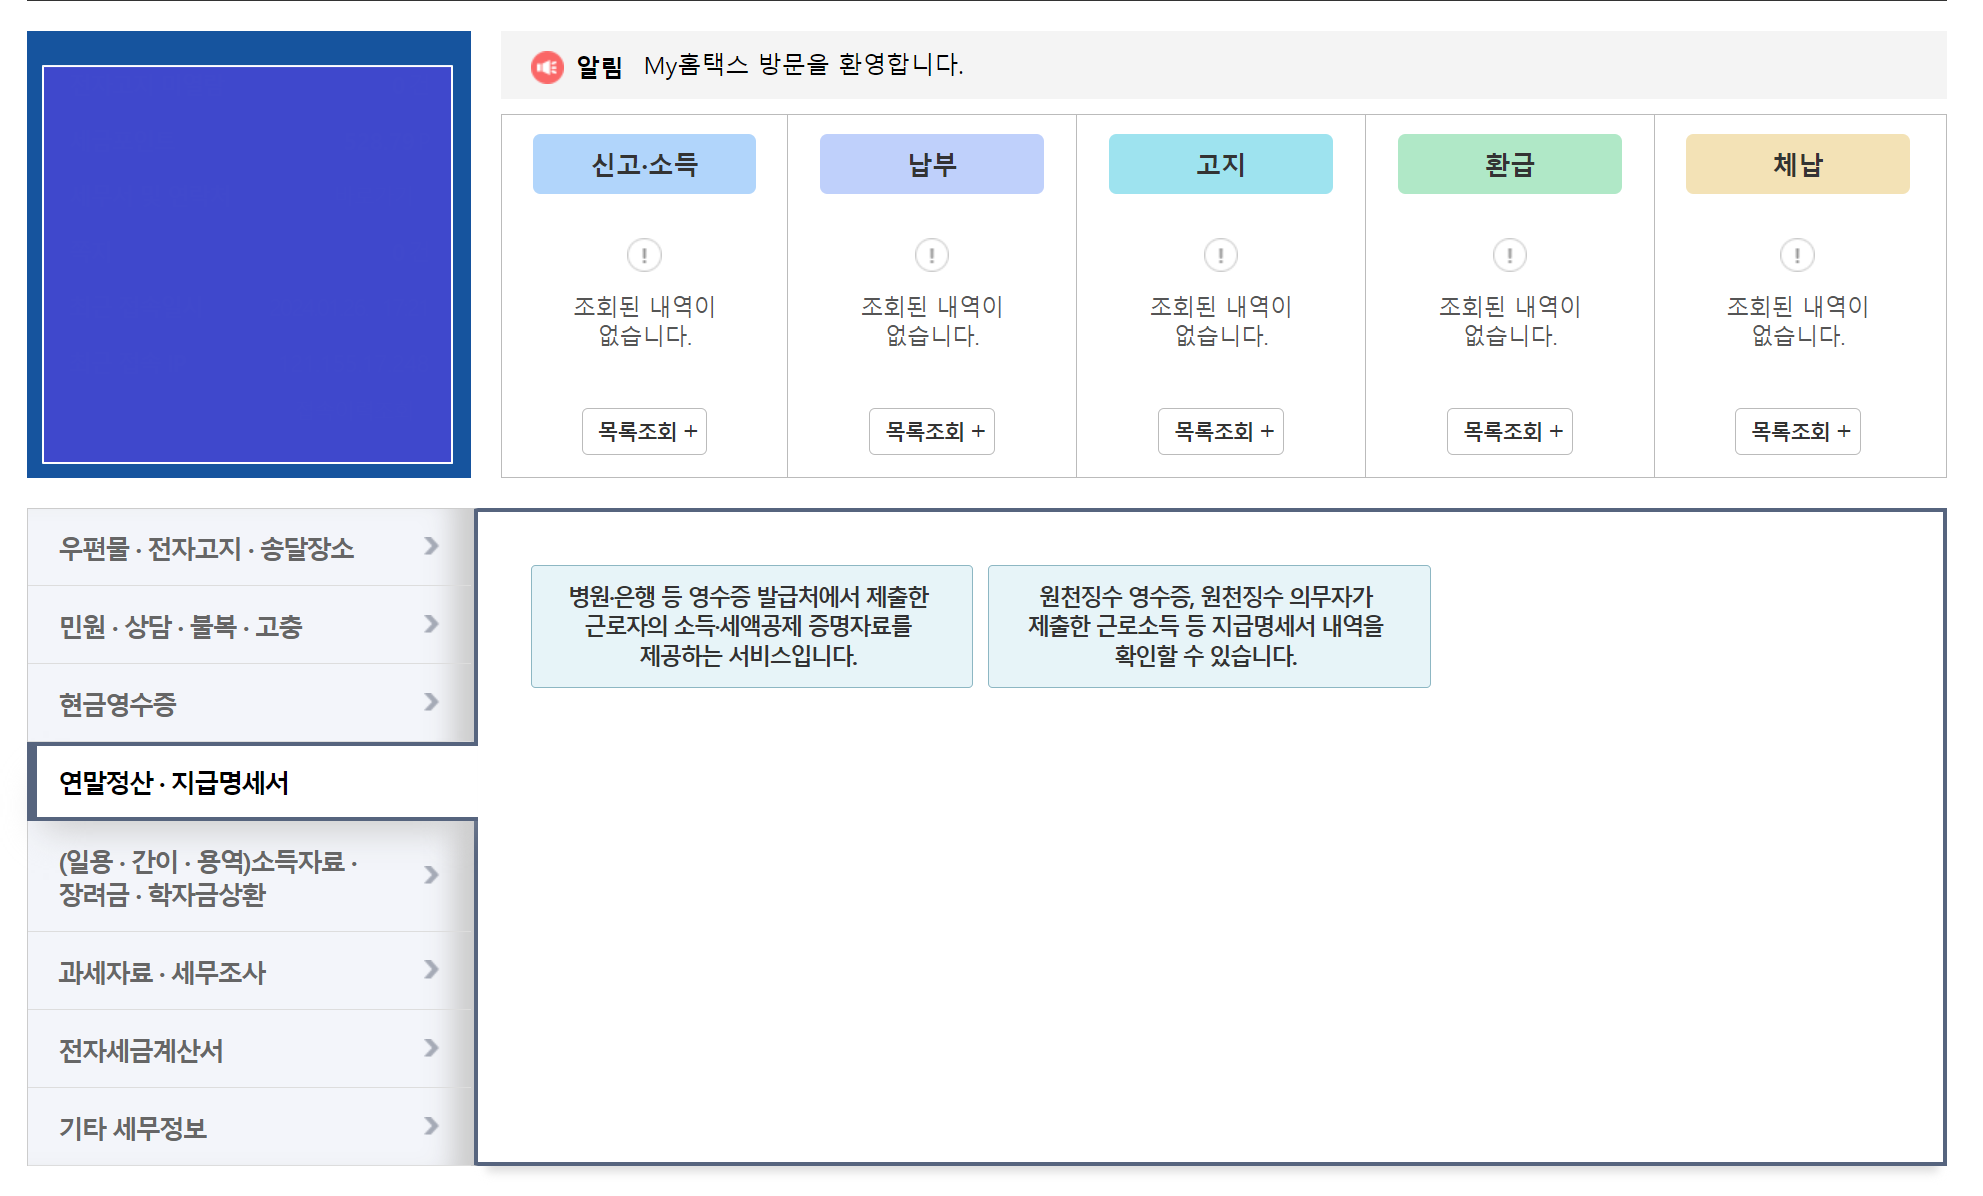Open the 원천징수 영수증 지급명세서 service card
This screenshot has width=1983, height=1196.
click(x=1209, y=626)
